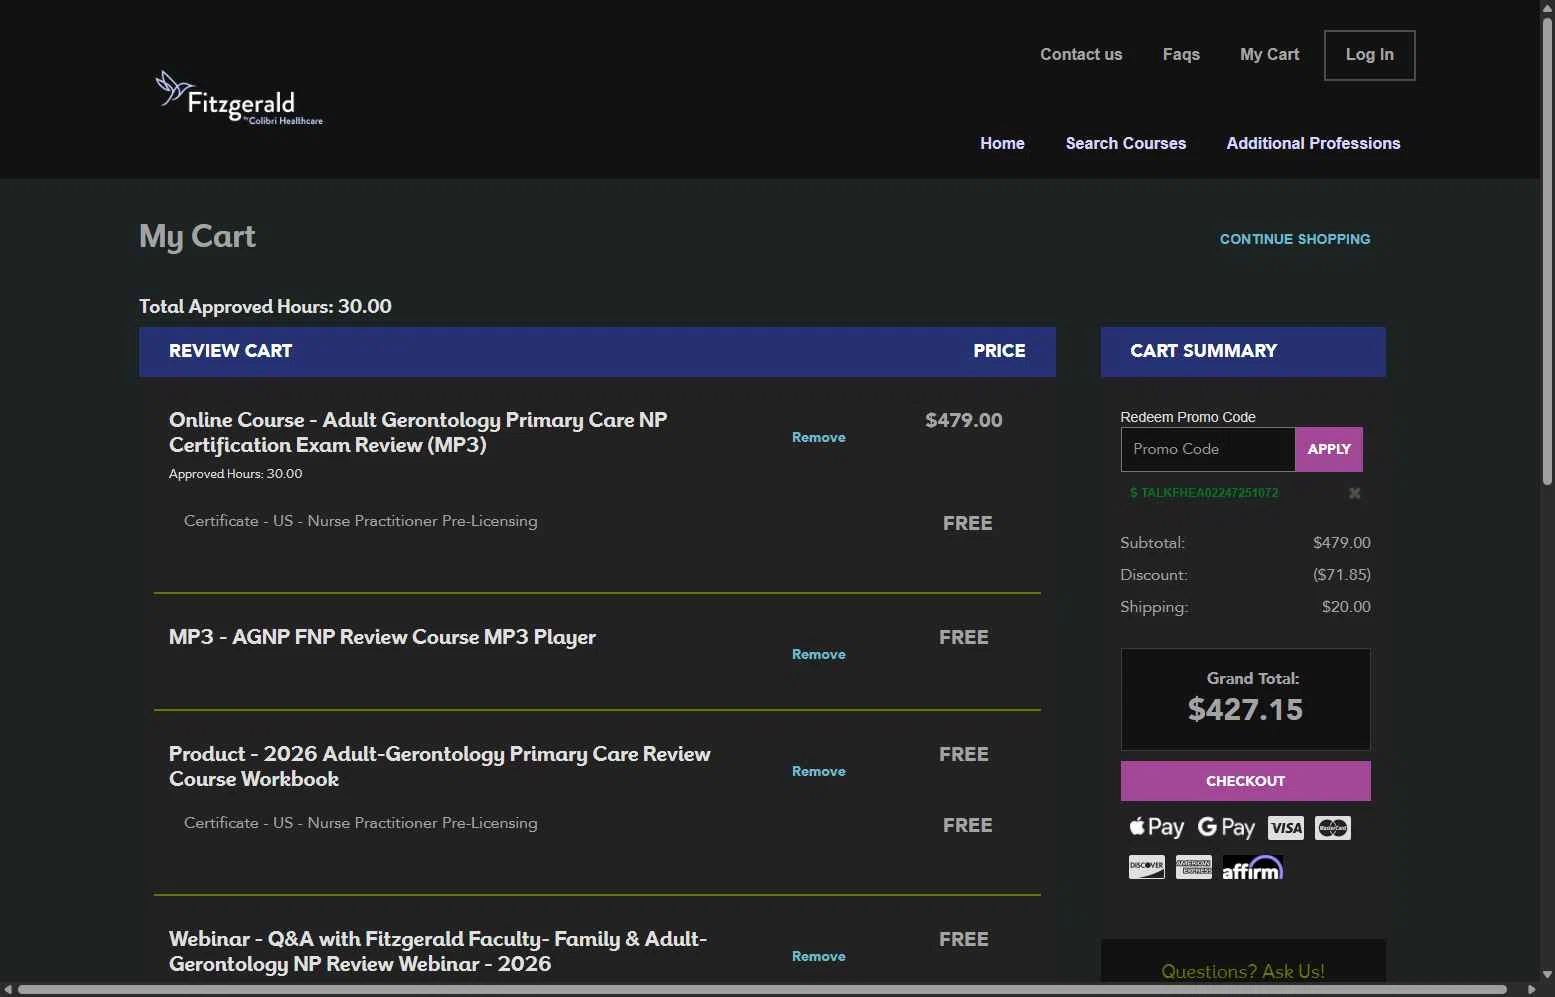
Task: Remove the Review Course Workbook item
Action: click(819, 771)
